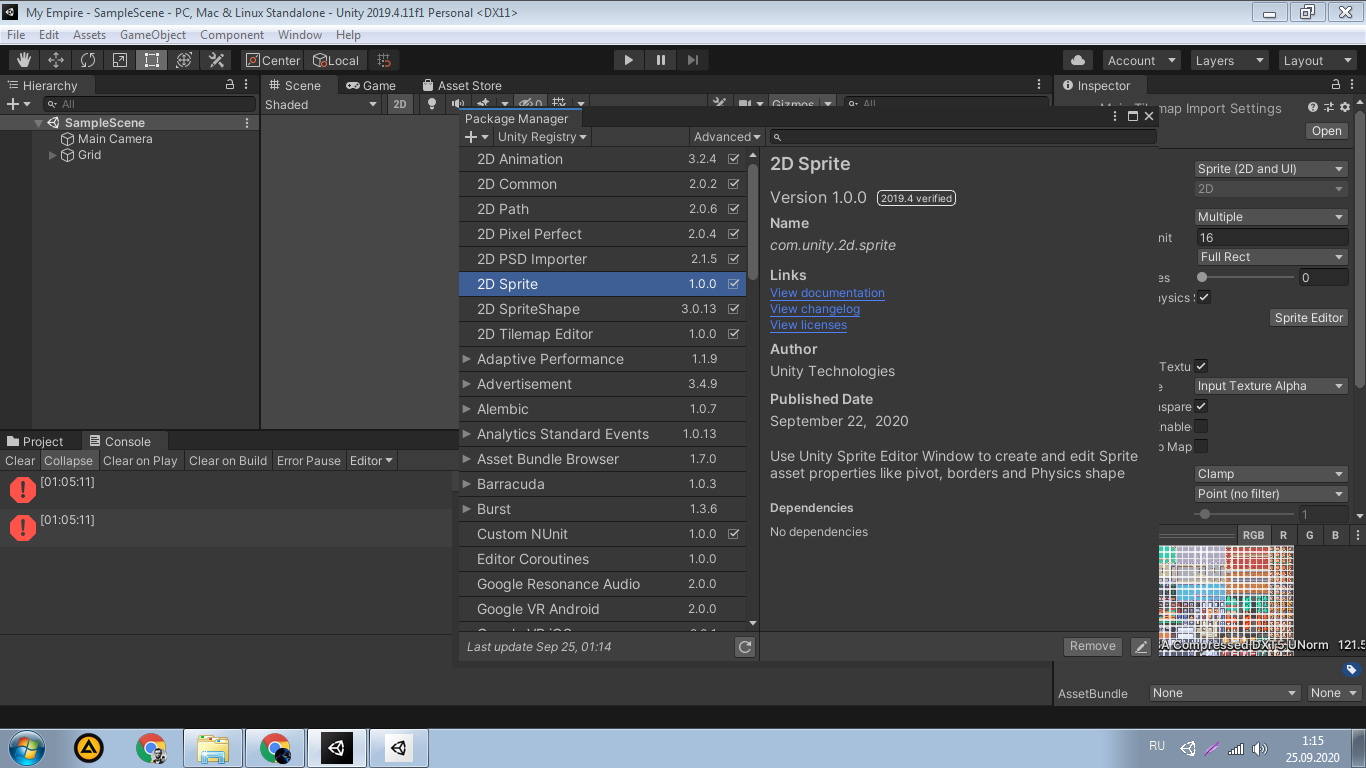Open Chrome from the taskbar
This screenshot has height=768, width=1366.
click(151, 748)
